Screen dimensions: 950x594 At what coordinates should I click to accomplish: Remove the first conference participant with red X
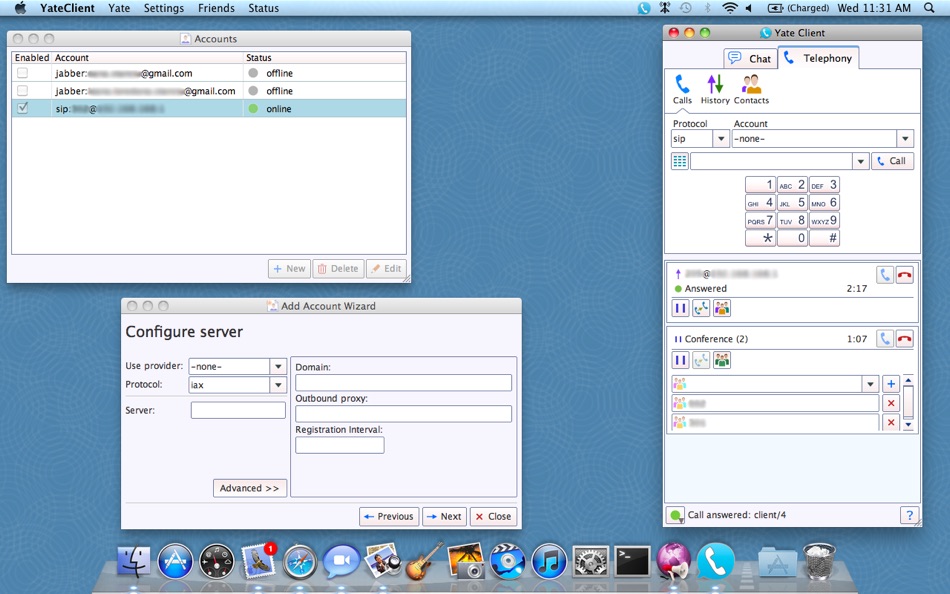(x=891, y=403)
